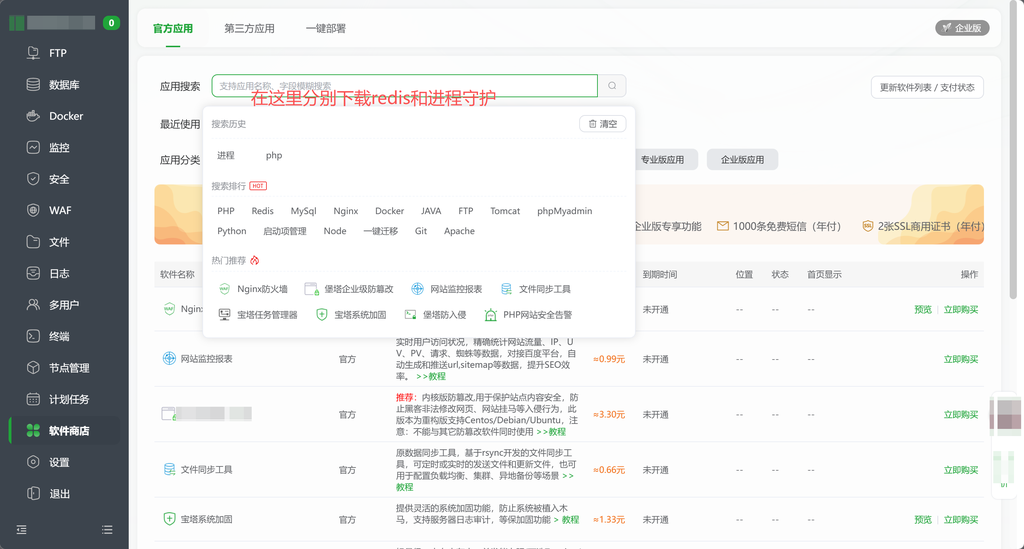The height and width of the screenshot is (549, 1024).
Task: Click 预览 in the Nginx row
Action: point(923,309)
